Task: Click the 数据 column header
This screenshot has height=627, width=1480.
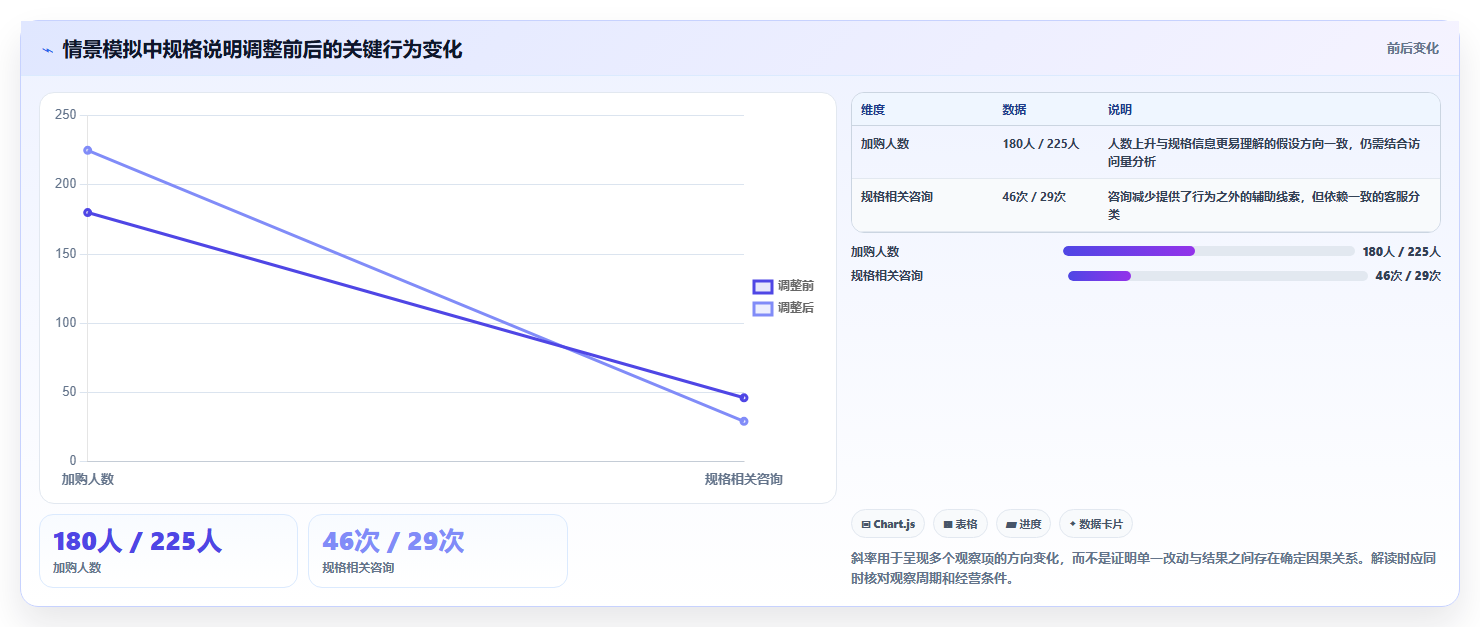Action: (x=1014, y=110)
